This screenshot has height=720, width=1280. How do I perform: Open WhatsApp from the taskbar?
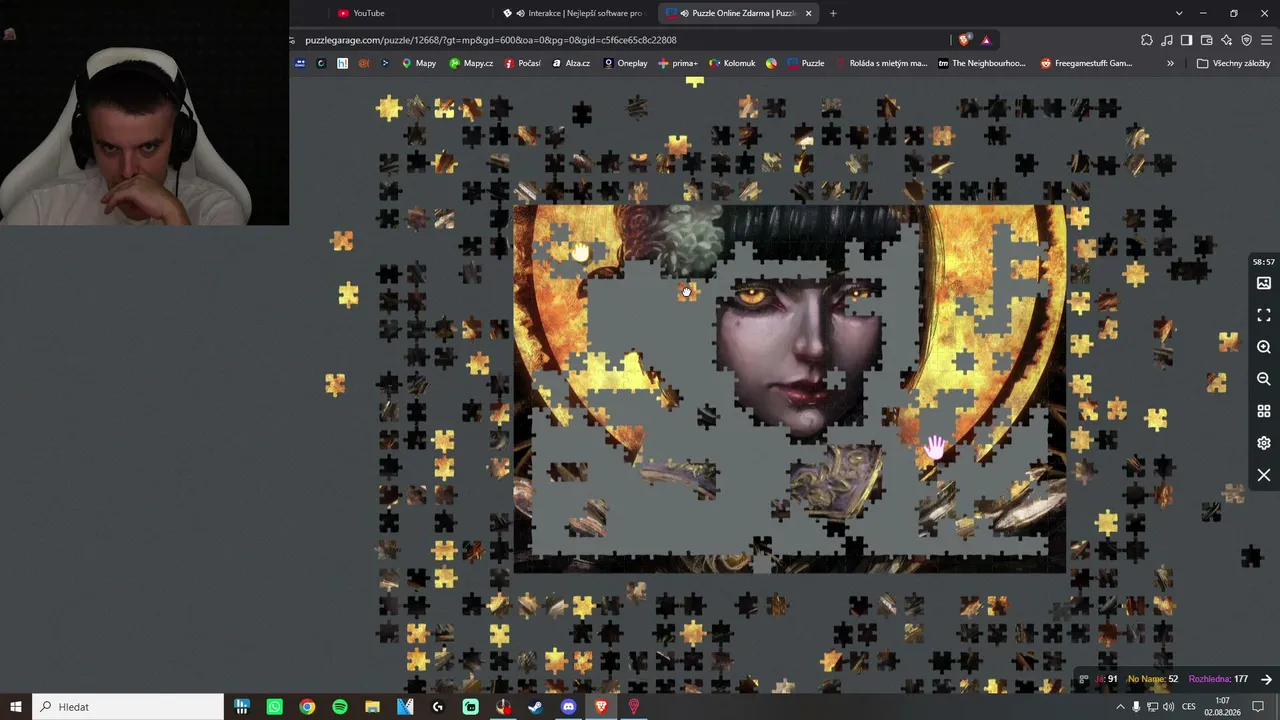tap(275, 707)
